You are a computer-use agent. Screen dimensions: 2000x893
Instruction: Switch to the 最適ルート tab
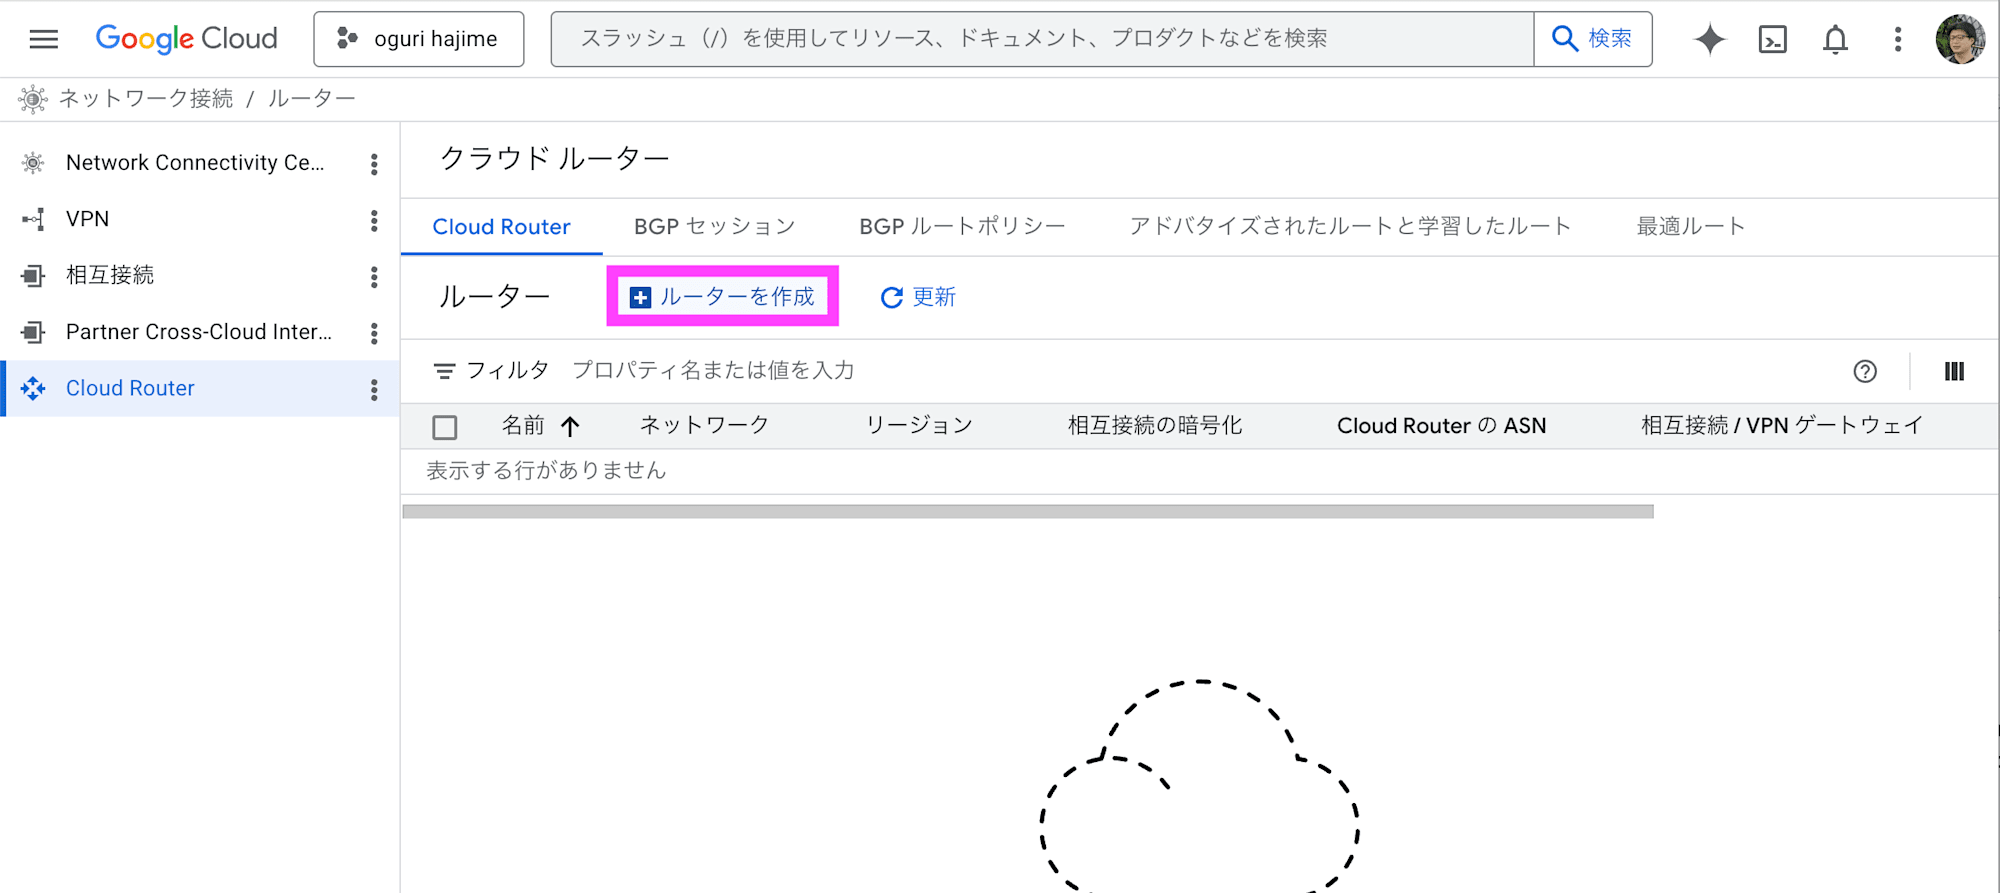pyautogui.click(x=1690, y=227)
